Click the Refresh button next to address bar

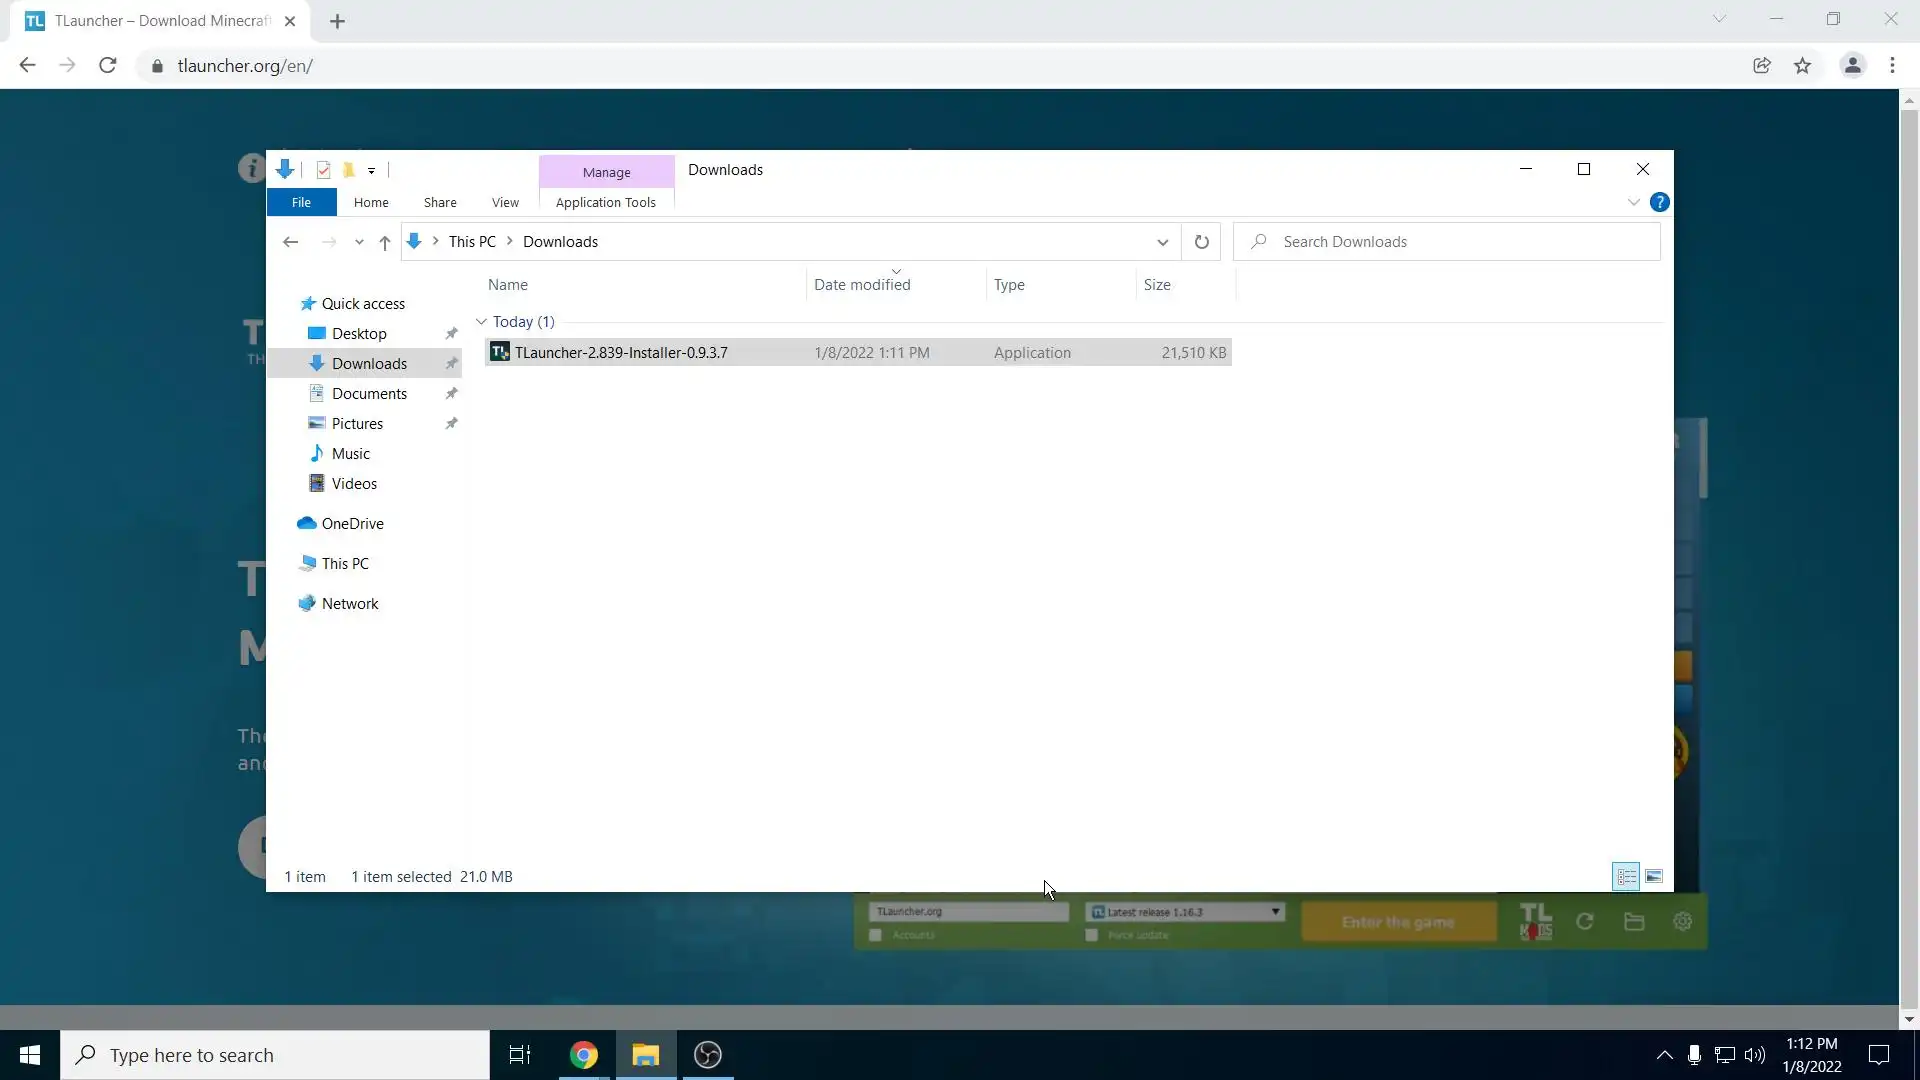point(1201,242)
